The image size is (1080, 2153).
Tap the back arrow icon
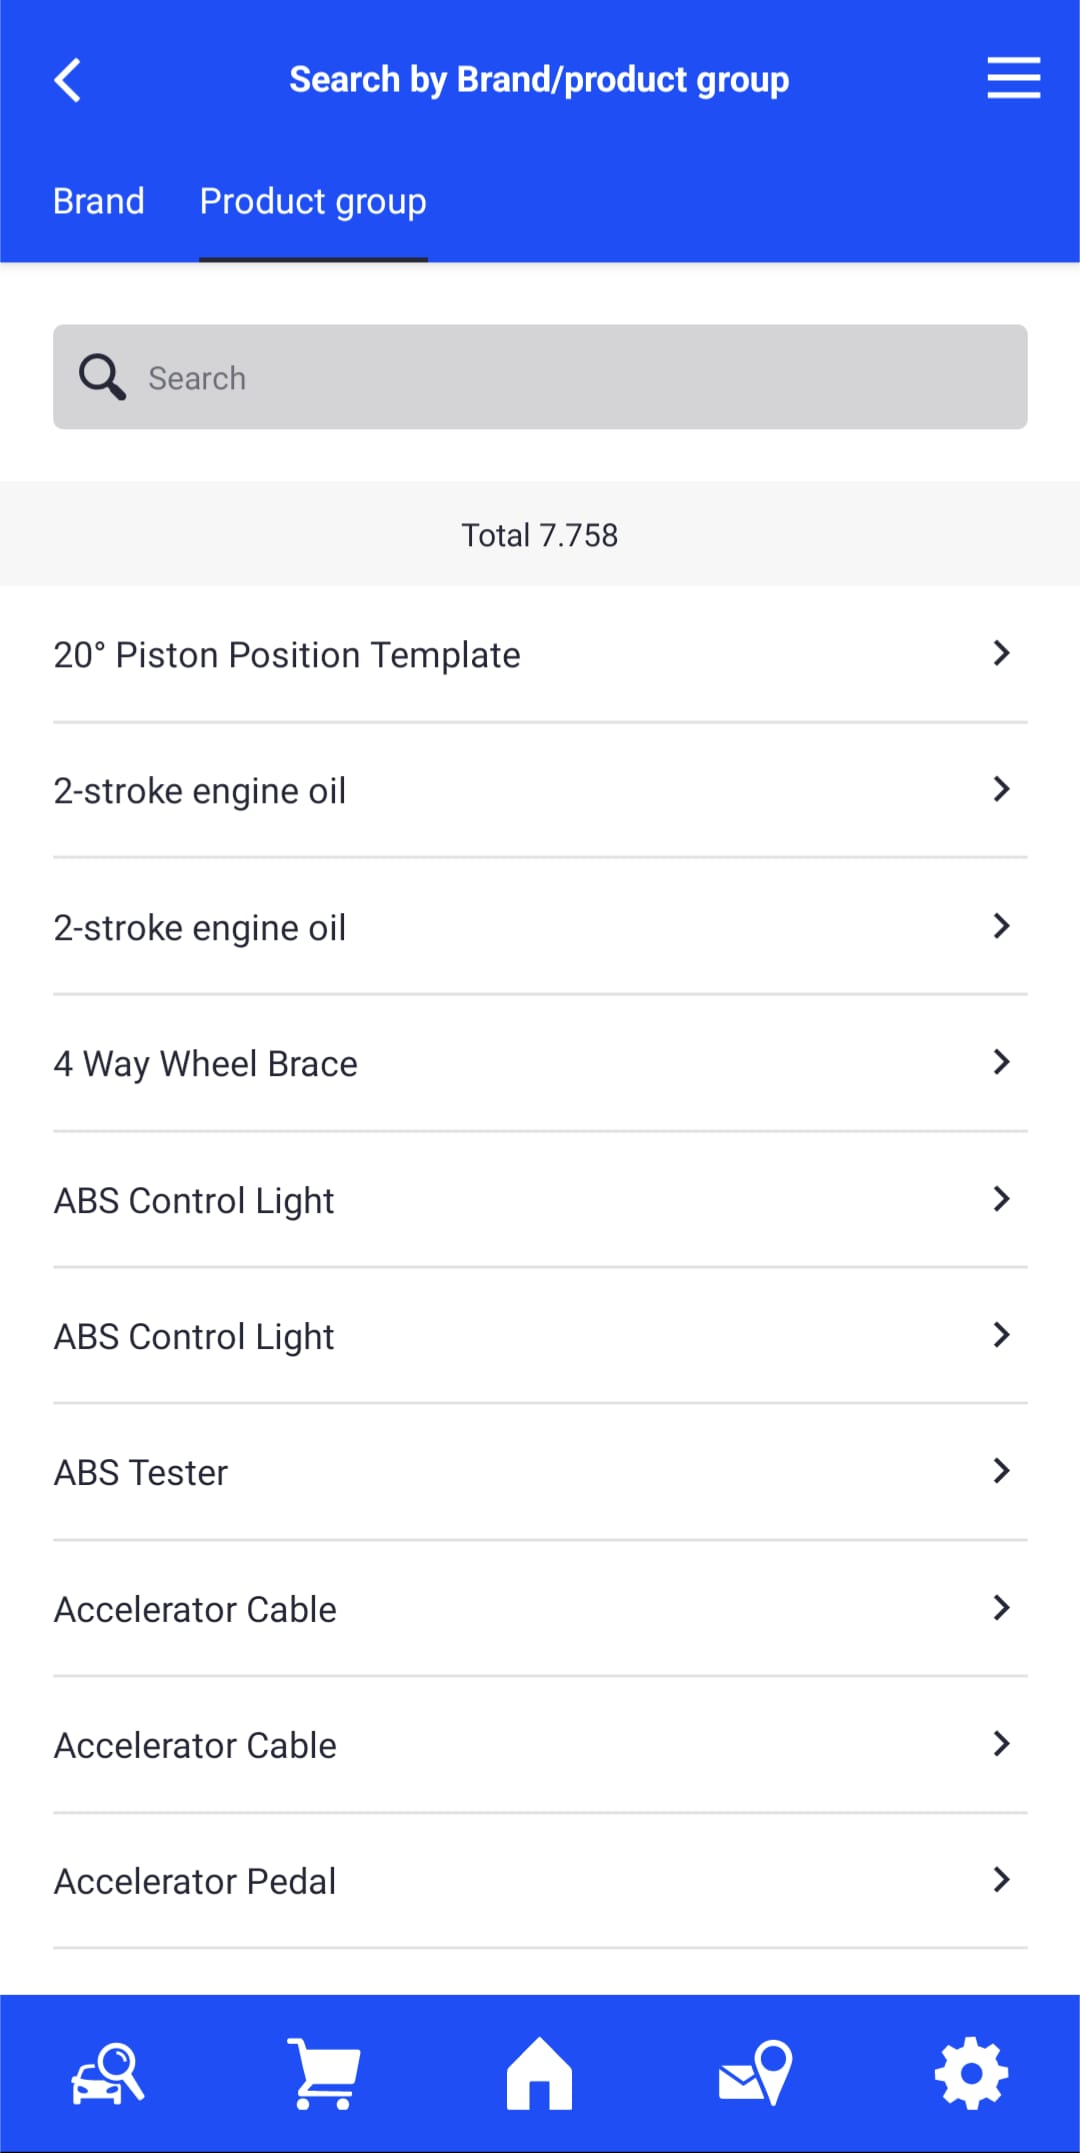coord(68,80)
